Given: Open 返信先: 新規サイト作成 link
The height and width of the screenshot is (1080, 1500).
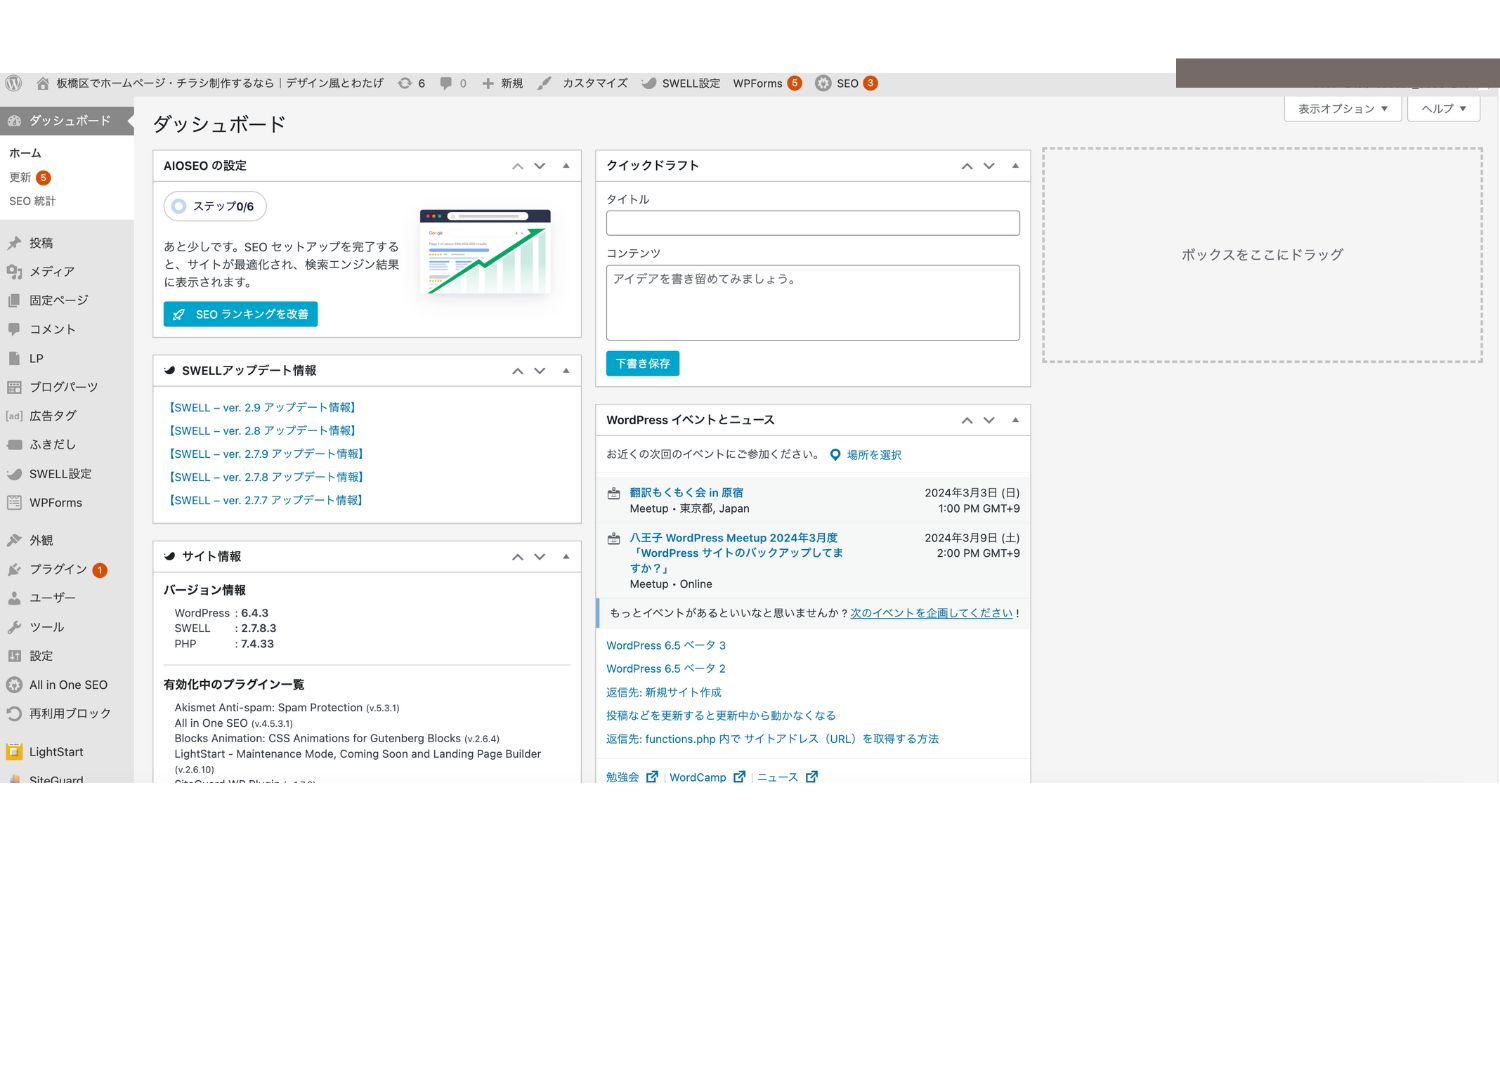Looking at the screenshot, I should pos(664,693).
